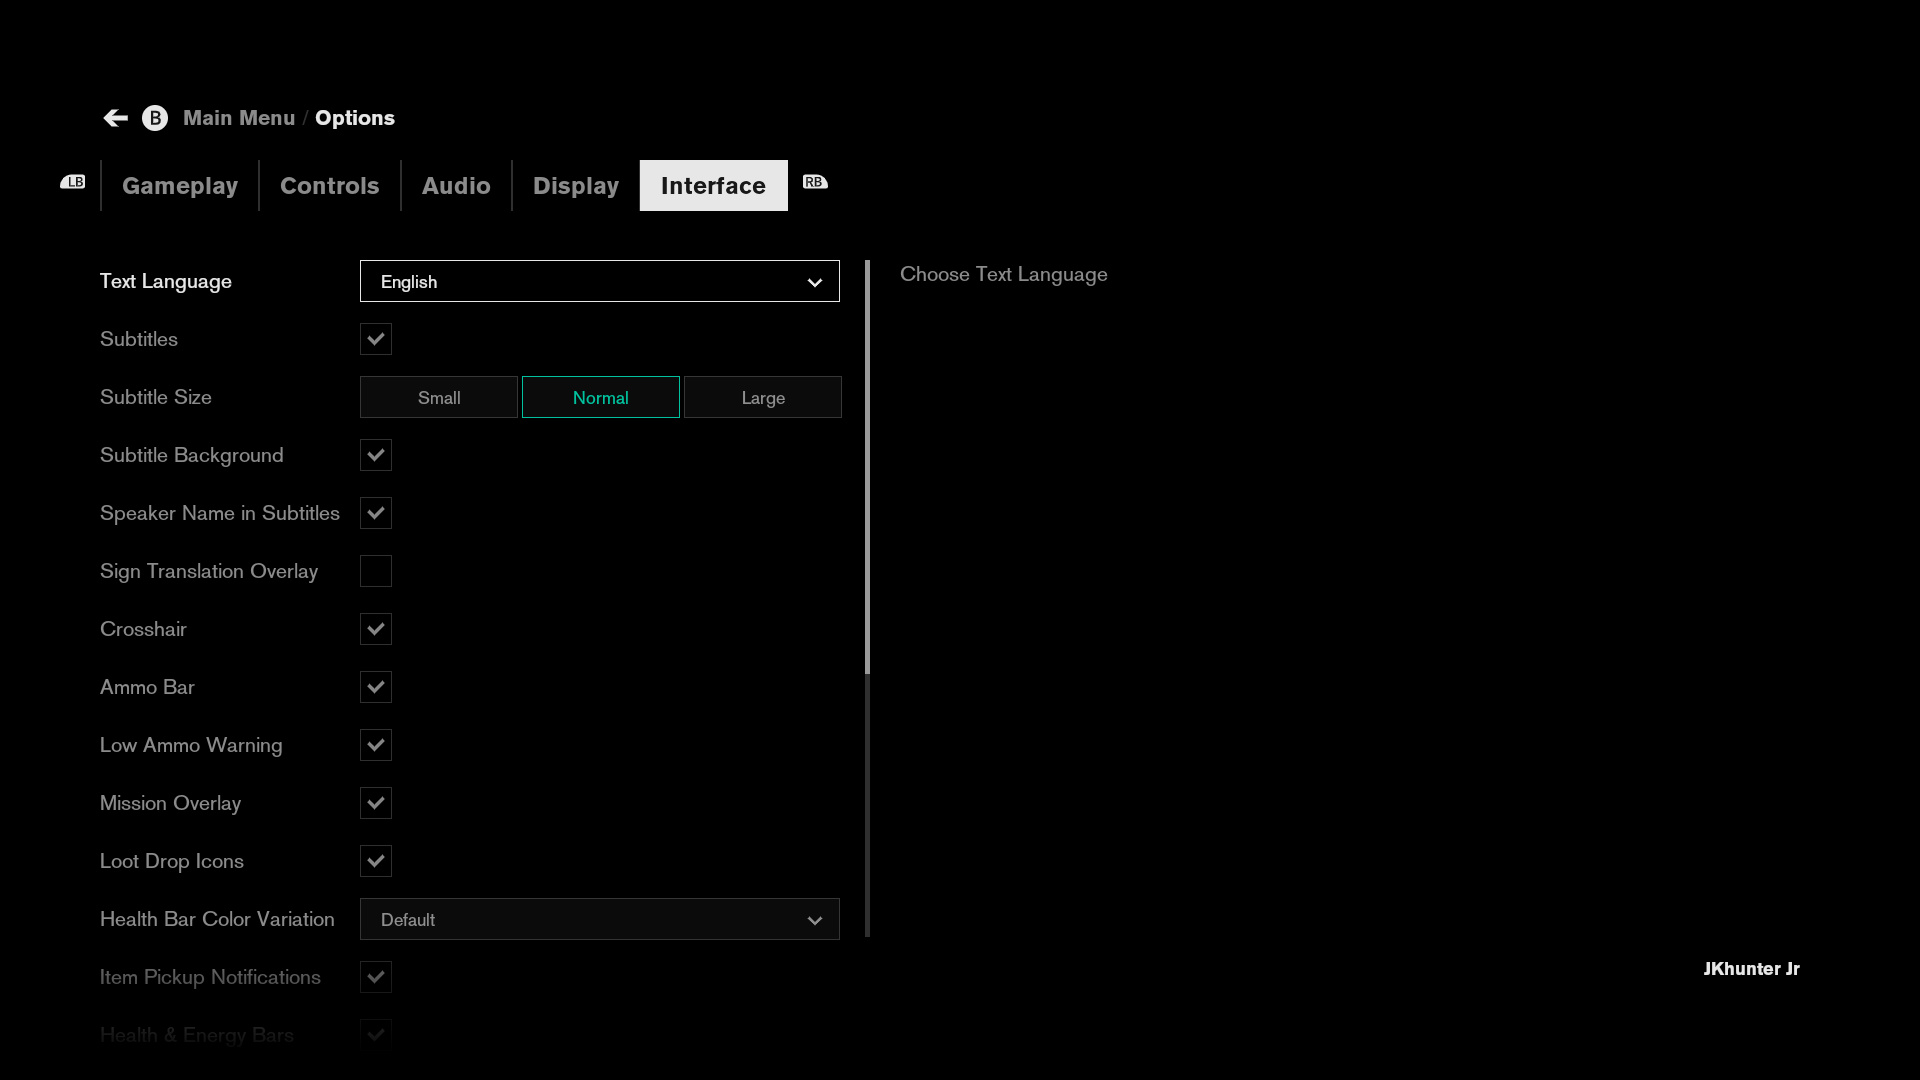Expand the Text Language dropdown
Image resolution: width=1920 pixels, height=1080 pixels.
599,281
